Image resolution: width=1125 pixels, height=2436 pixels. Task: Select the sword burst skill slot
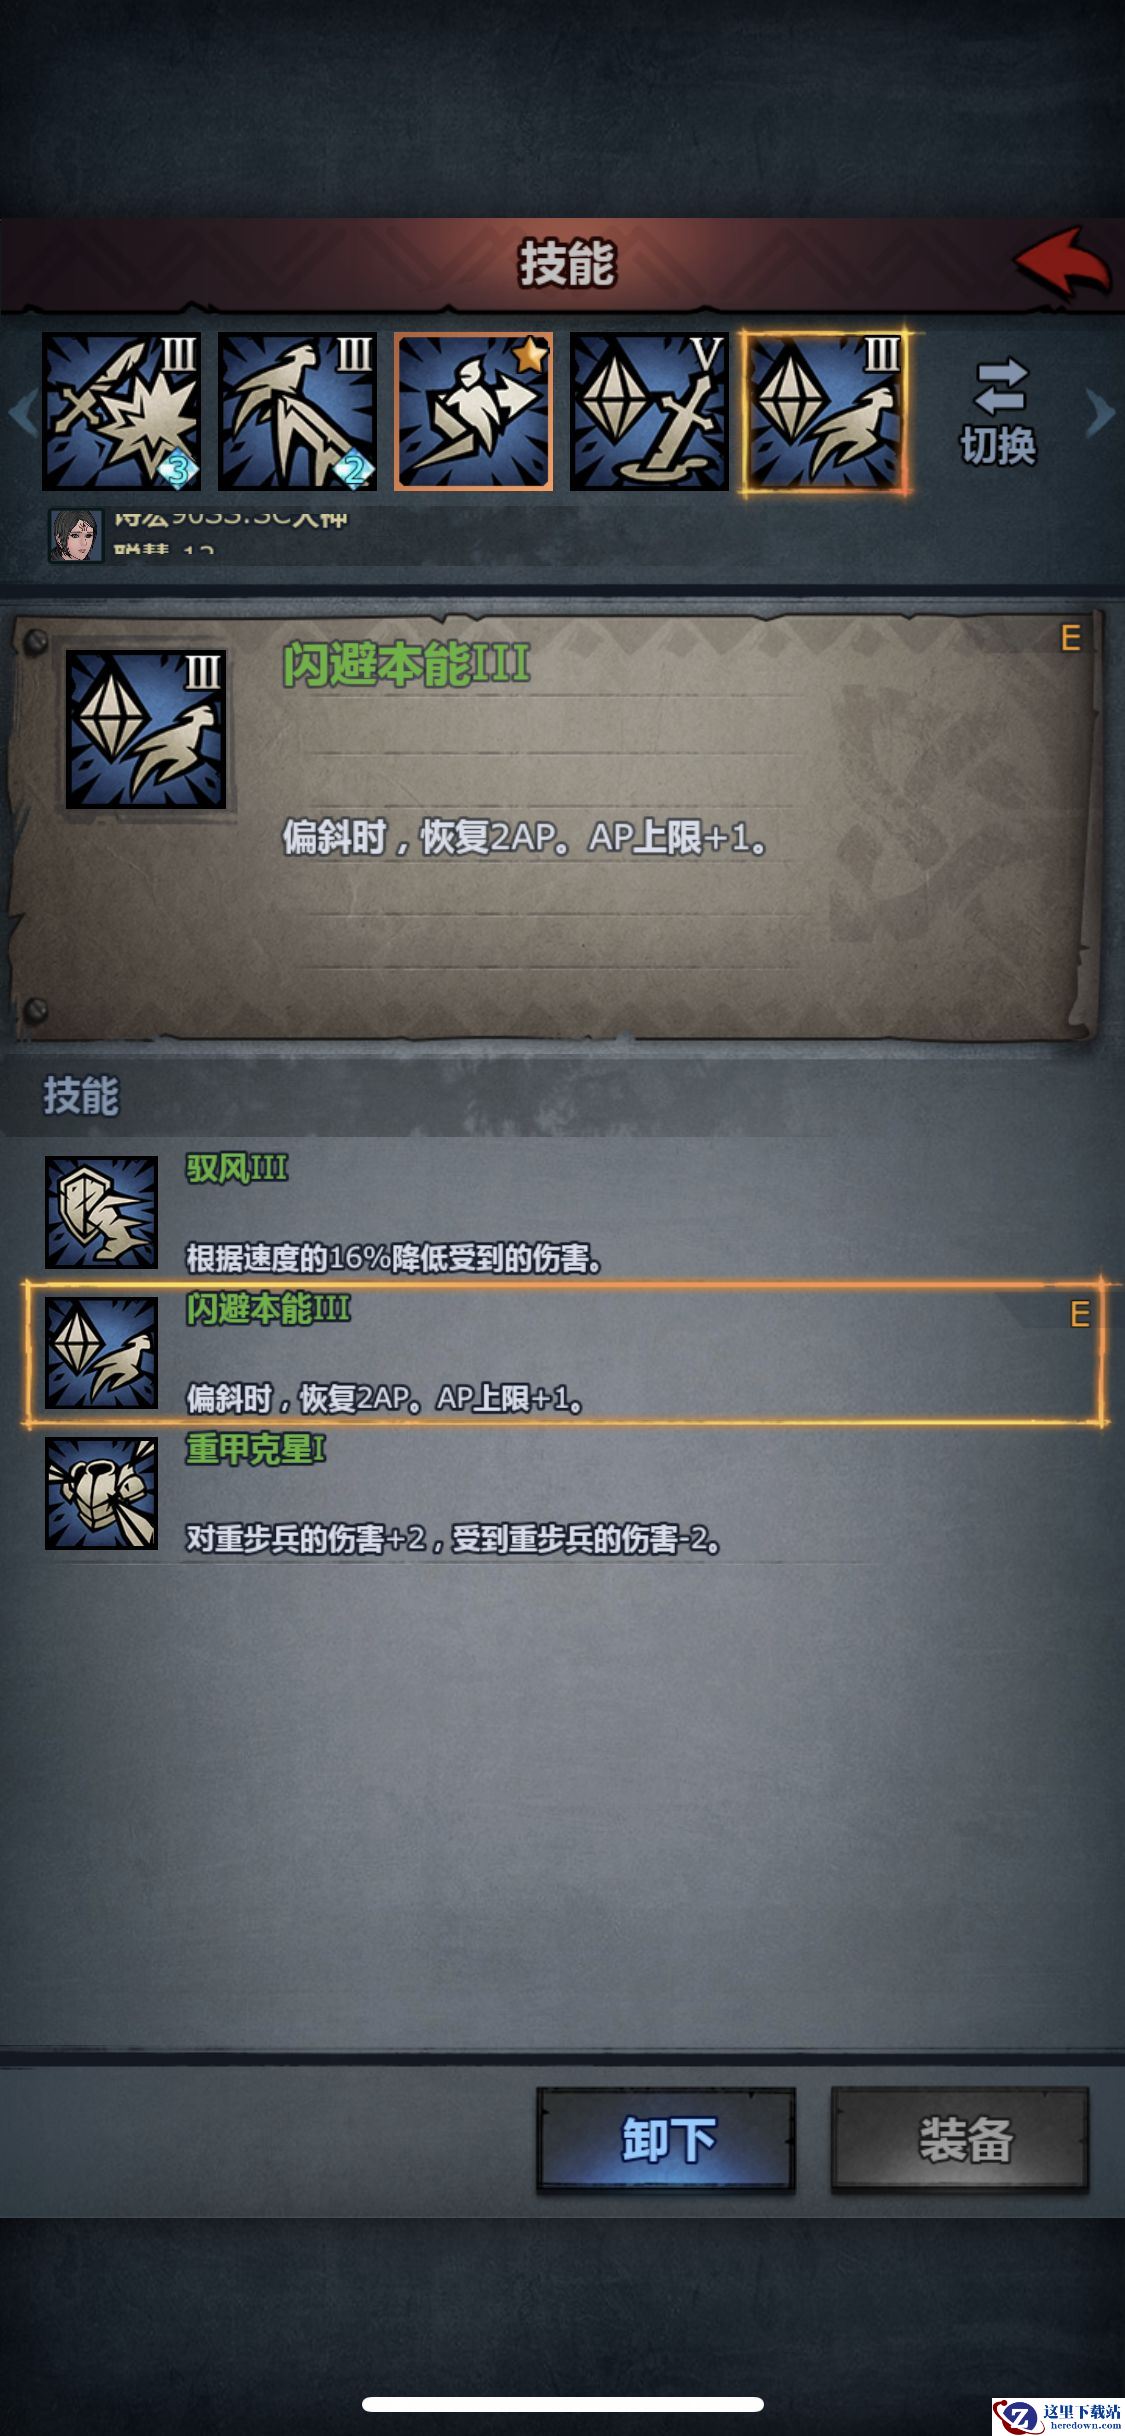[x=121, y=412]
